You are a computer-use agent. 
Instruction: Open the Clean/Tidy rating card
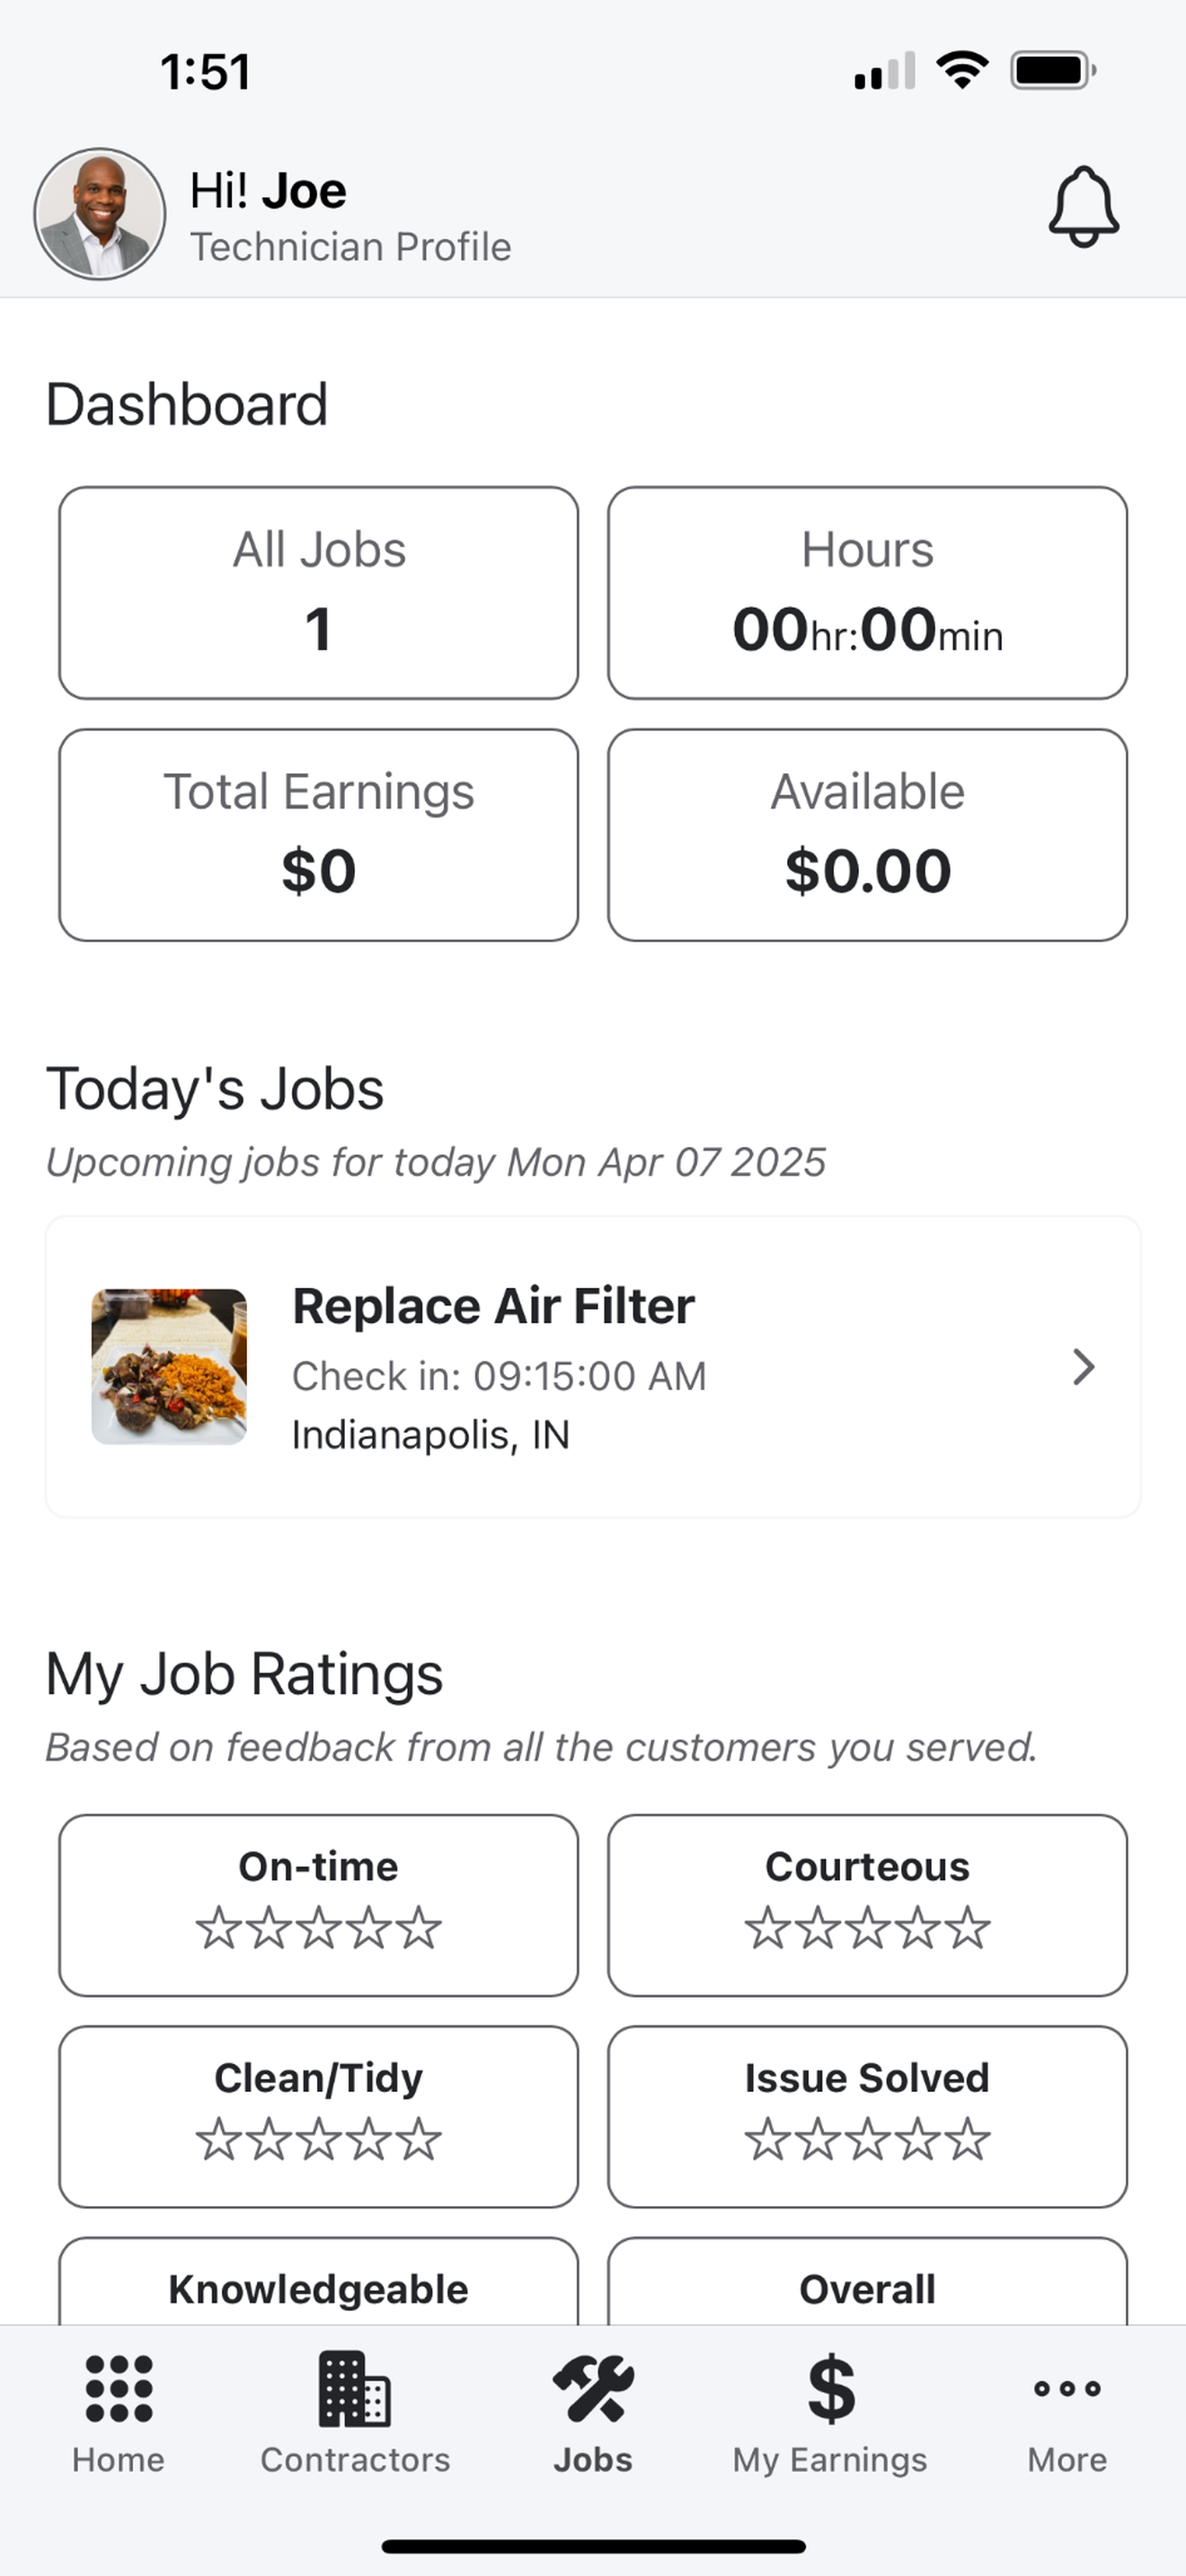[319, 2117]
